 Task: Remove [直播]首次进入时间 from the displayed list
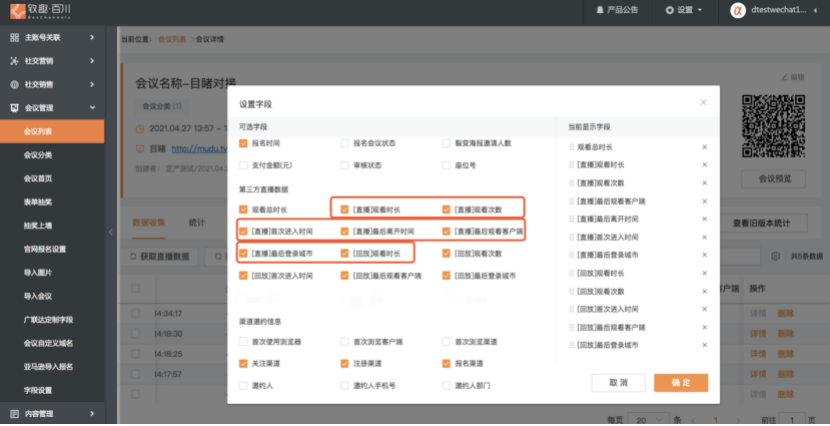(705, 237)
